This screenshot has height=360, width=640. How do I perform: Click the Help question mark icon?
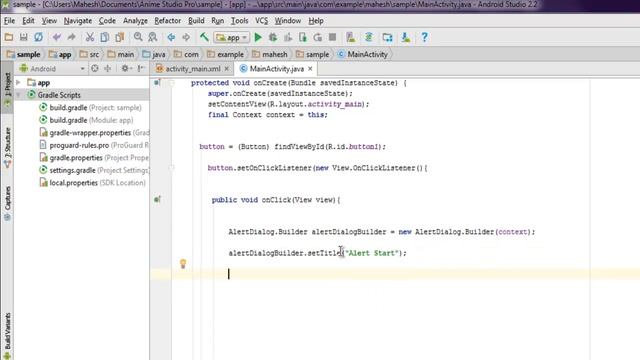[424, 38]
